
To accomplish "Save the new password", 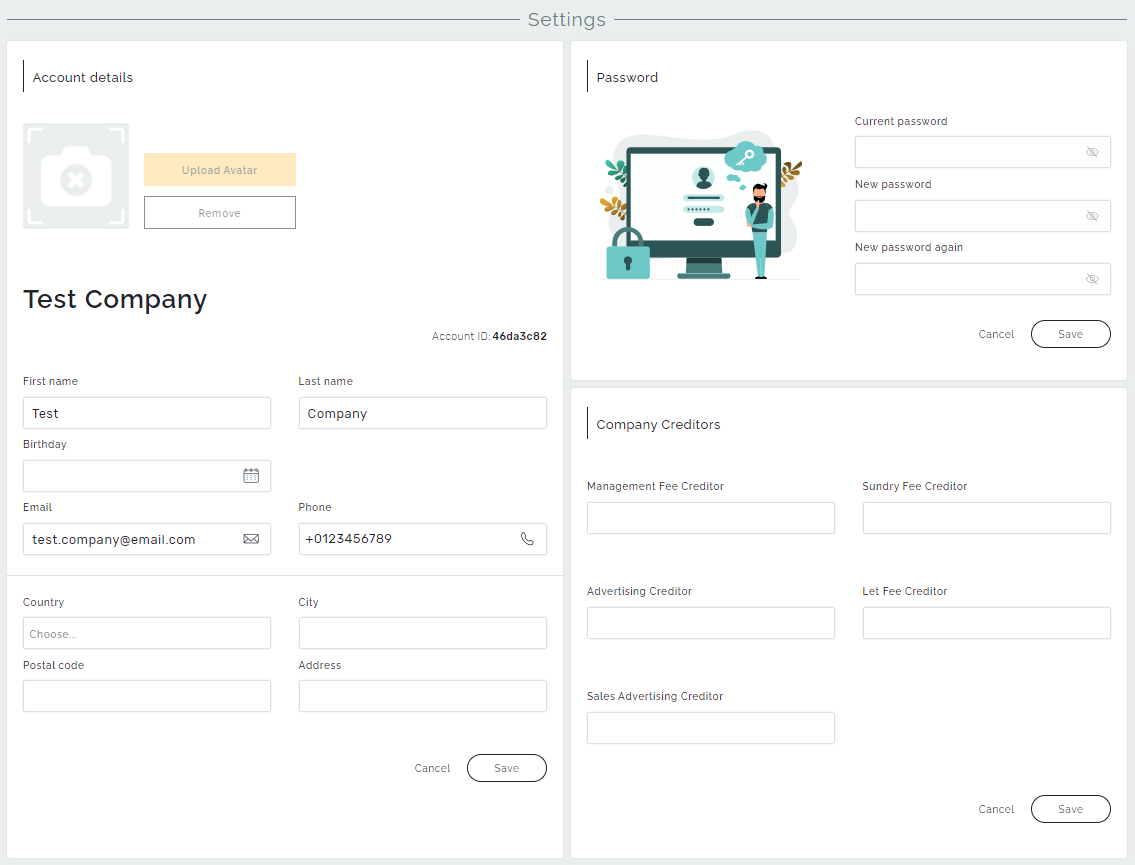I will coord(1071,334).
